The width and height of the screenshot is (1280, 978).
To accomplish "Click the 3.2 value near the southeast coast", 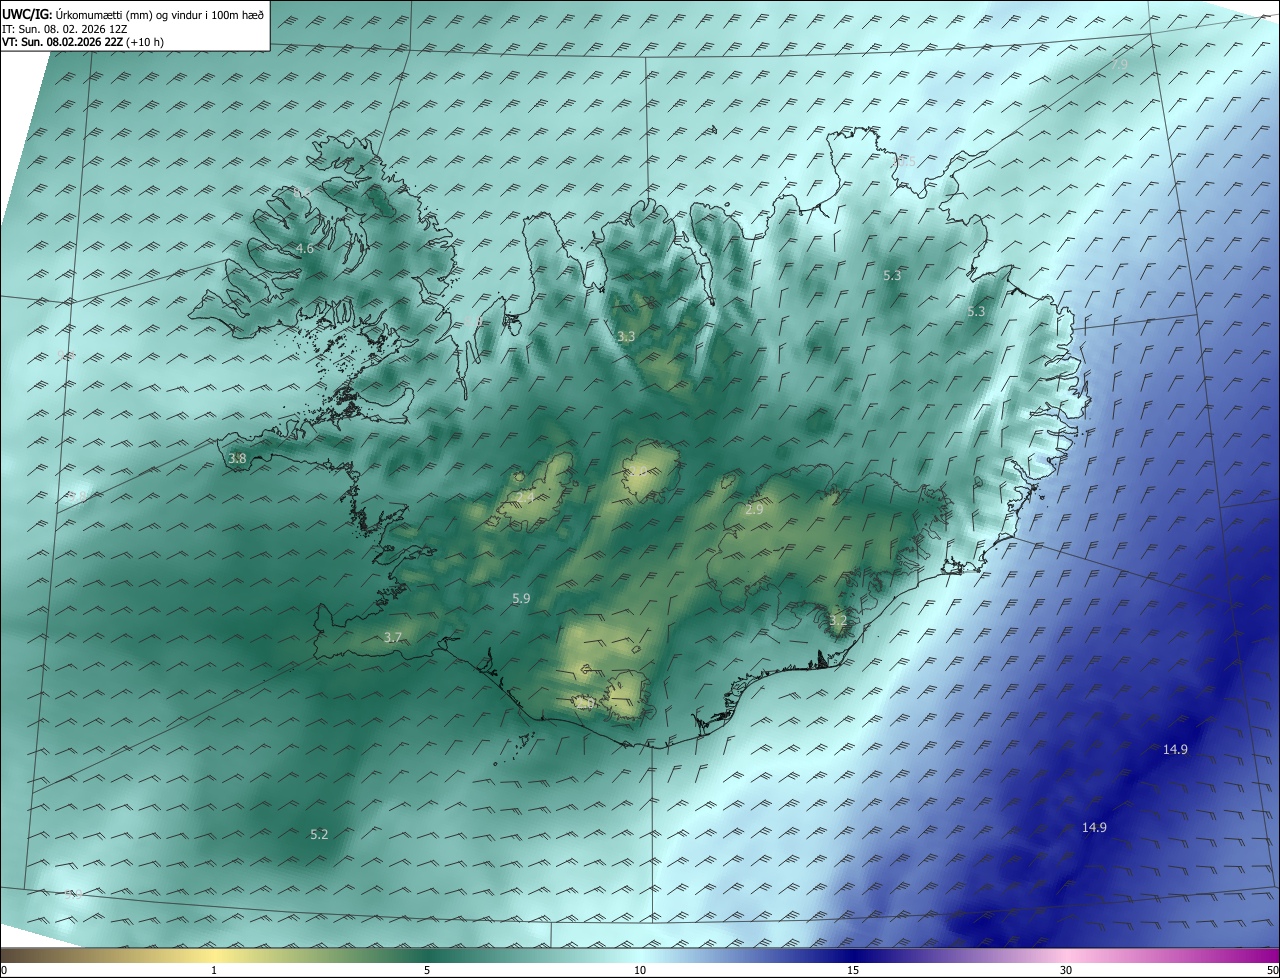I will pos(838,621).
